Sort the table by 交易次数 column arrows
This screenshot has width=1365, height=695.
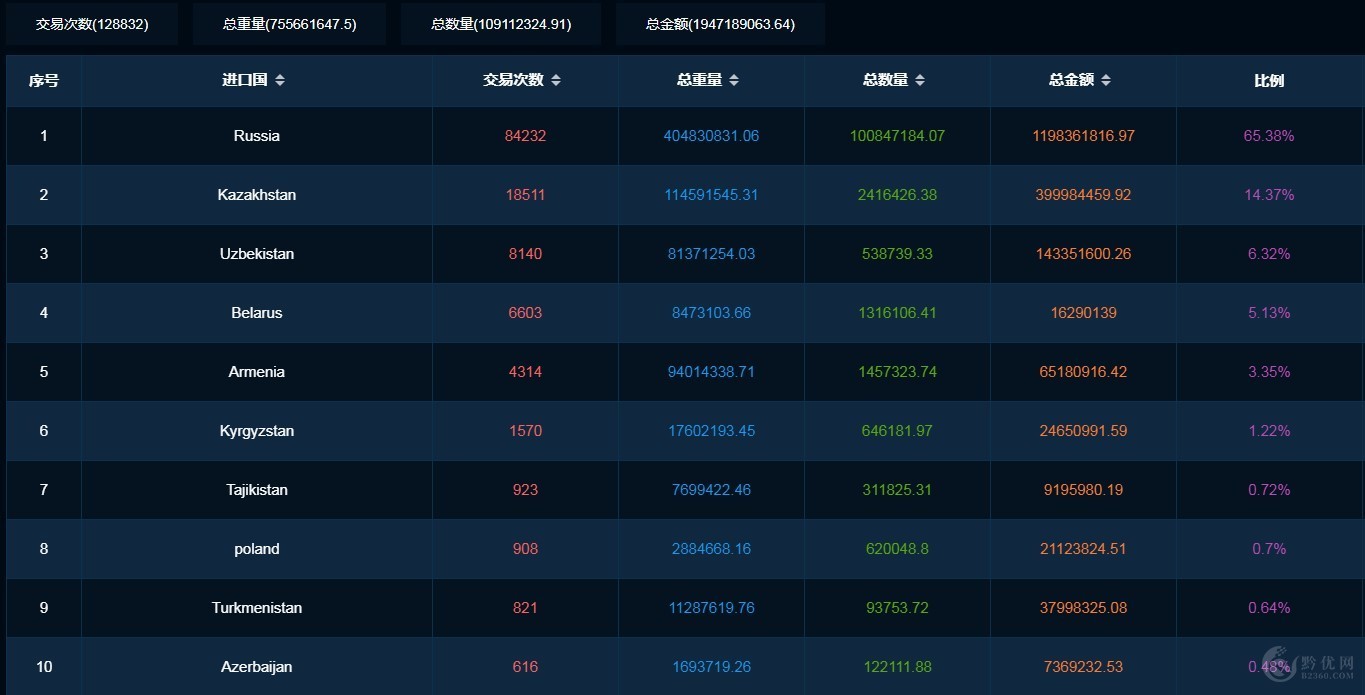[556, 81]
